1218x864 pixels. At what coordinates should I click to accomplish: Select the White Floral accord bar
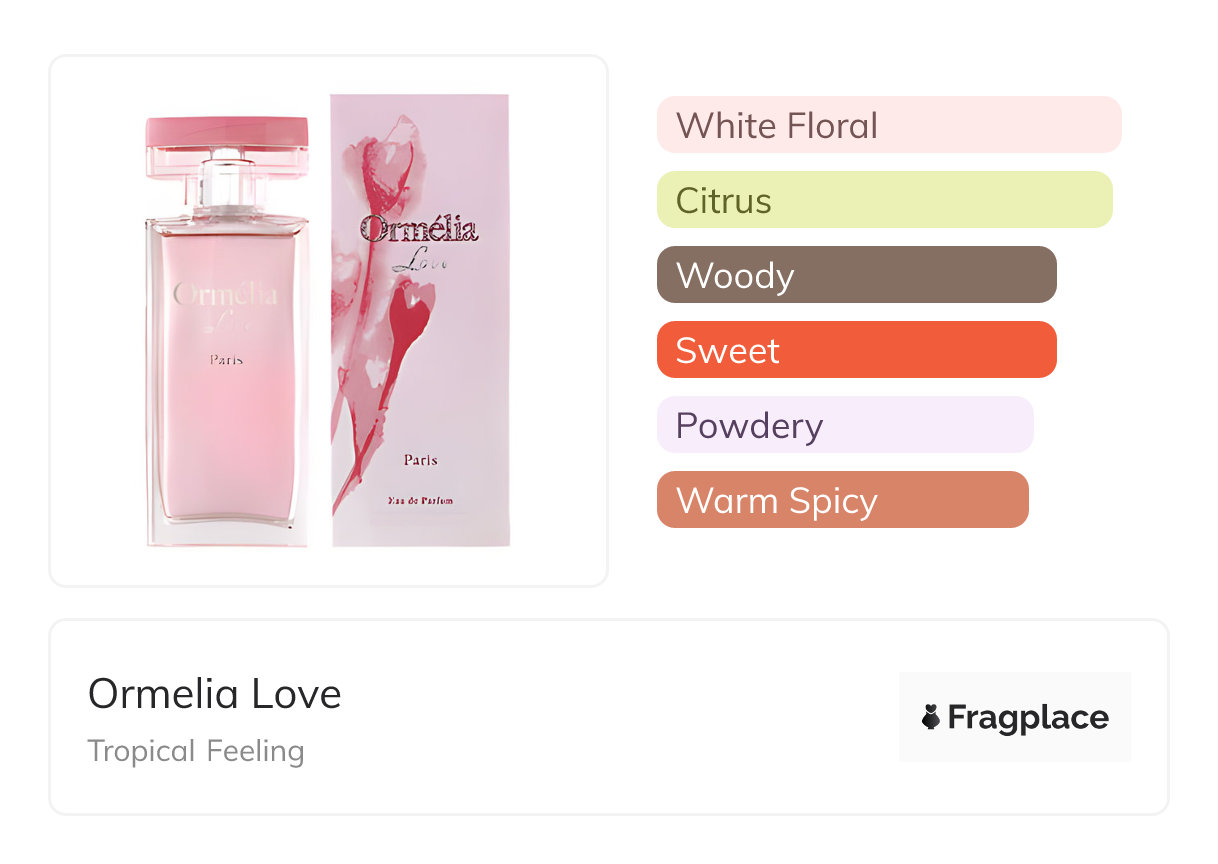[889, 125]
